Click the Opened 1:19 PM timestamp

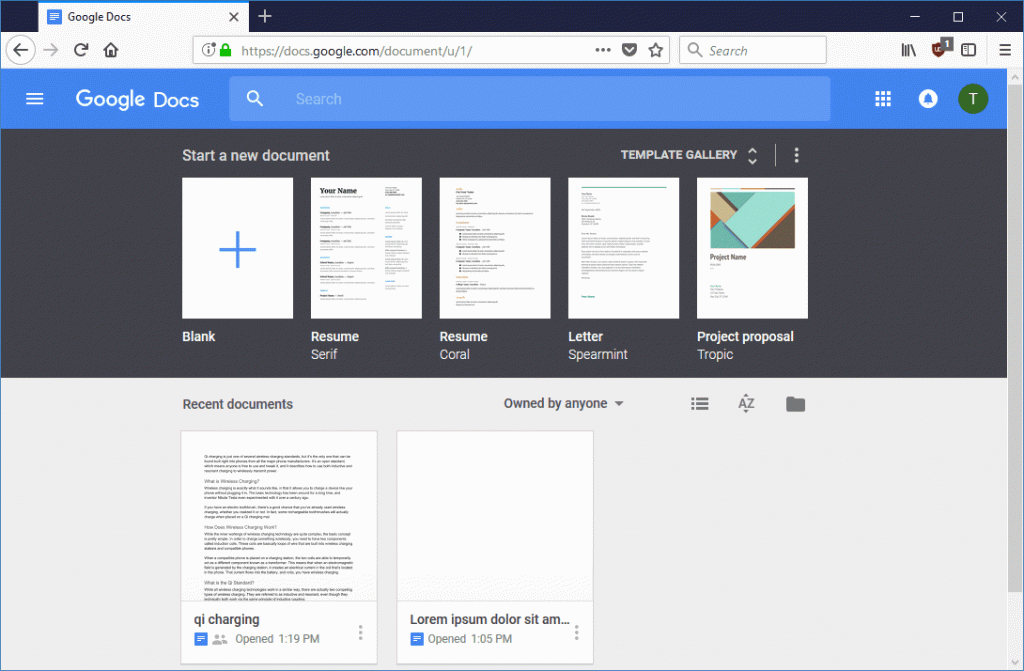pos(278,639)
